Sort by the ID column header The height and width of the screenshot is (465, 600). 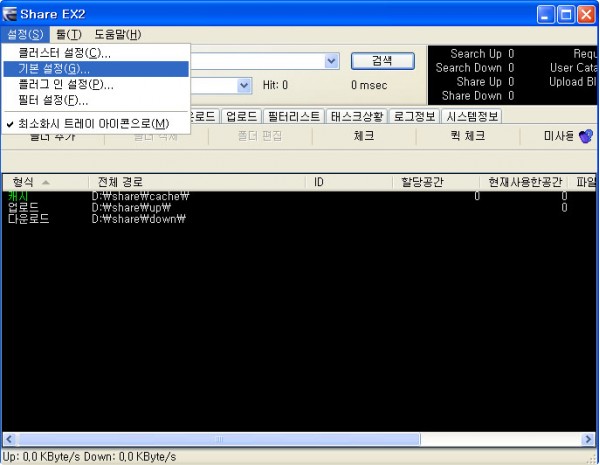tap(349, 182)
